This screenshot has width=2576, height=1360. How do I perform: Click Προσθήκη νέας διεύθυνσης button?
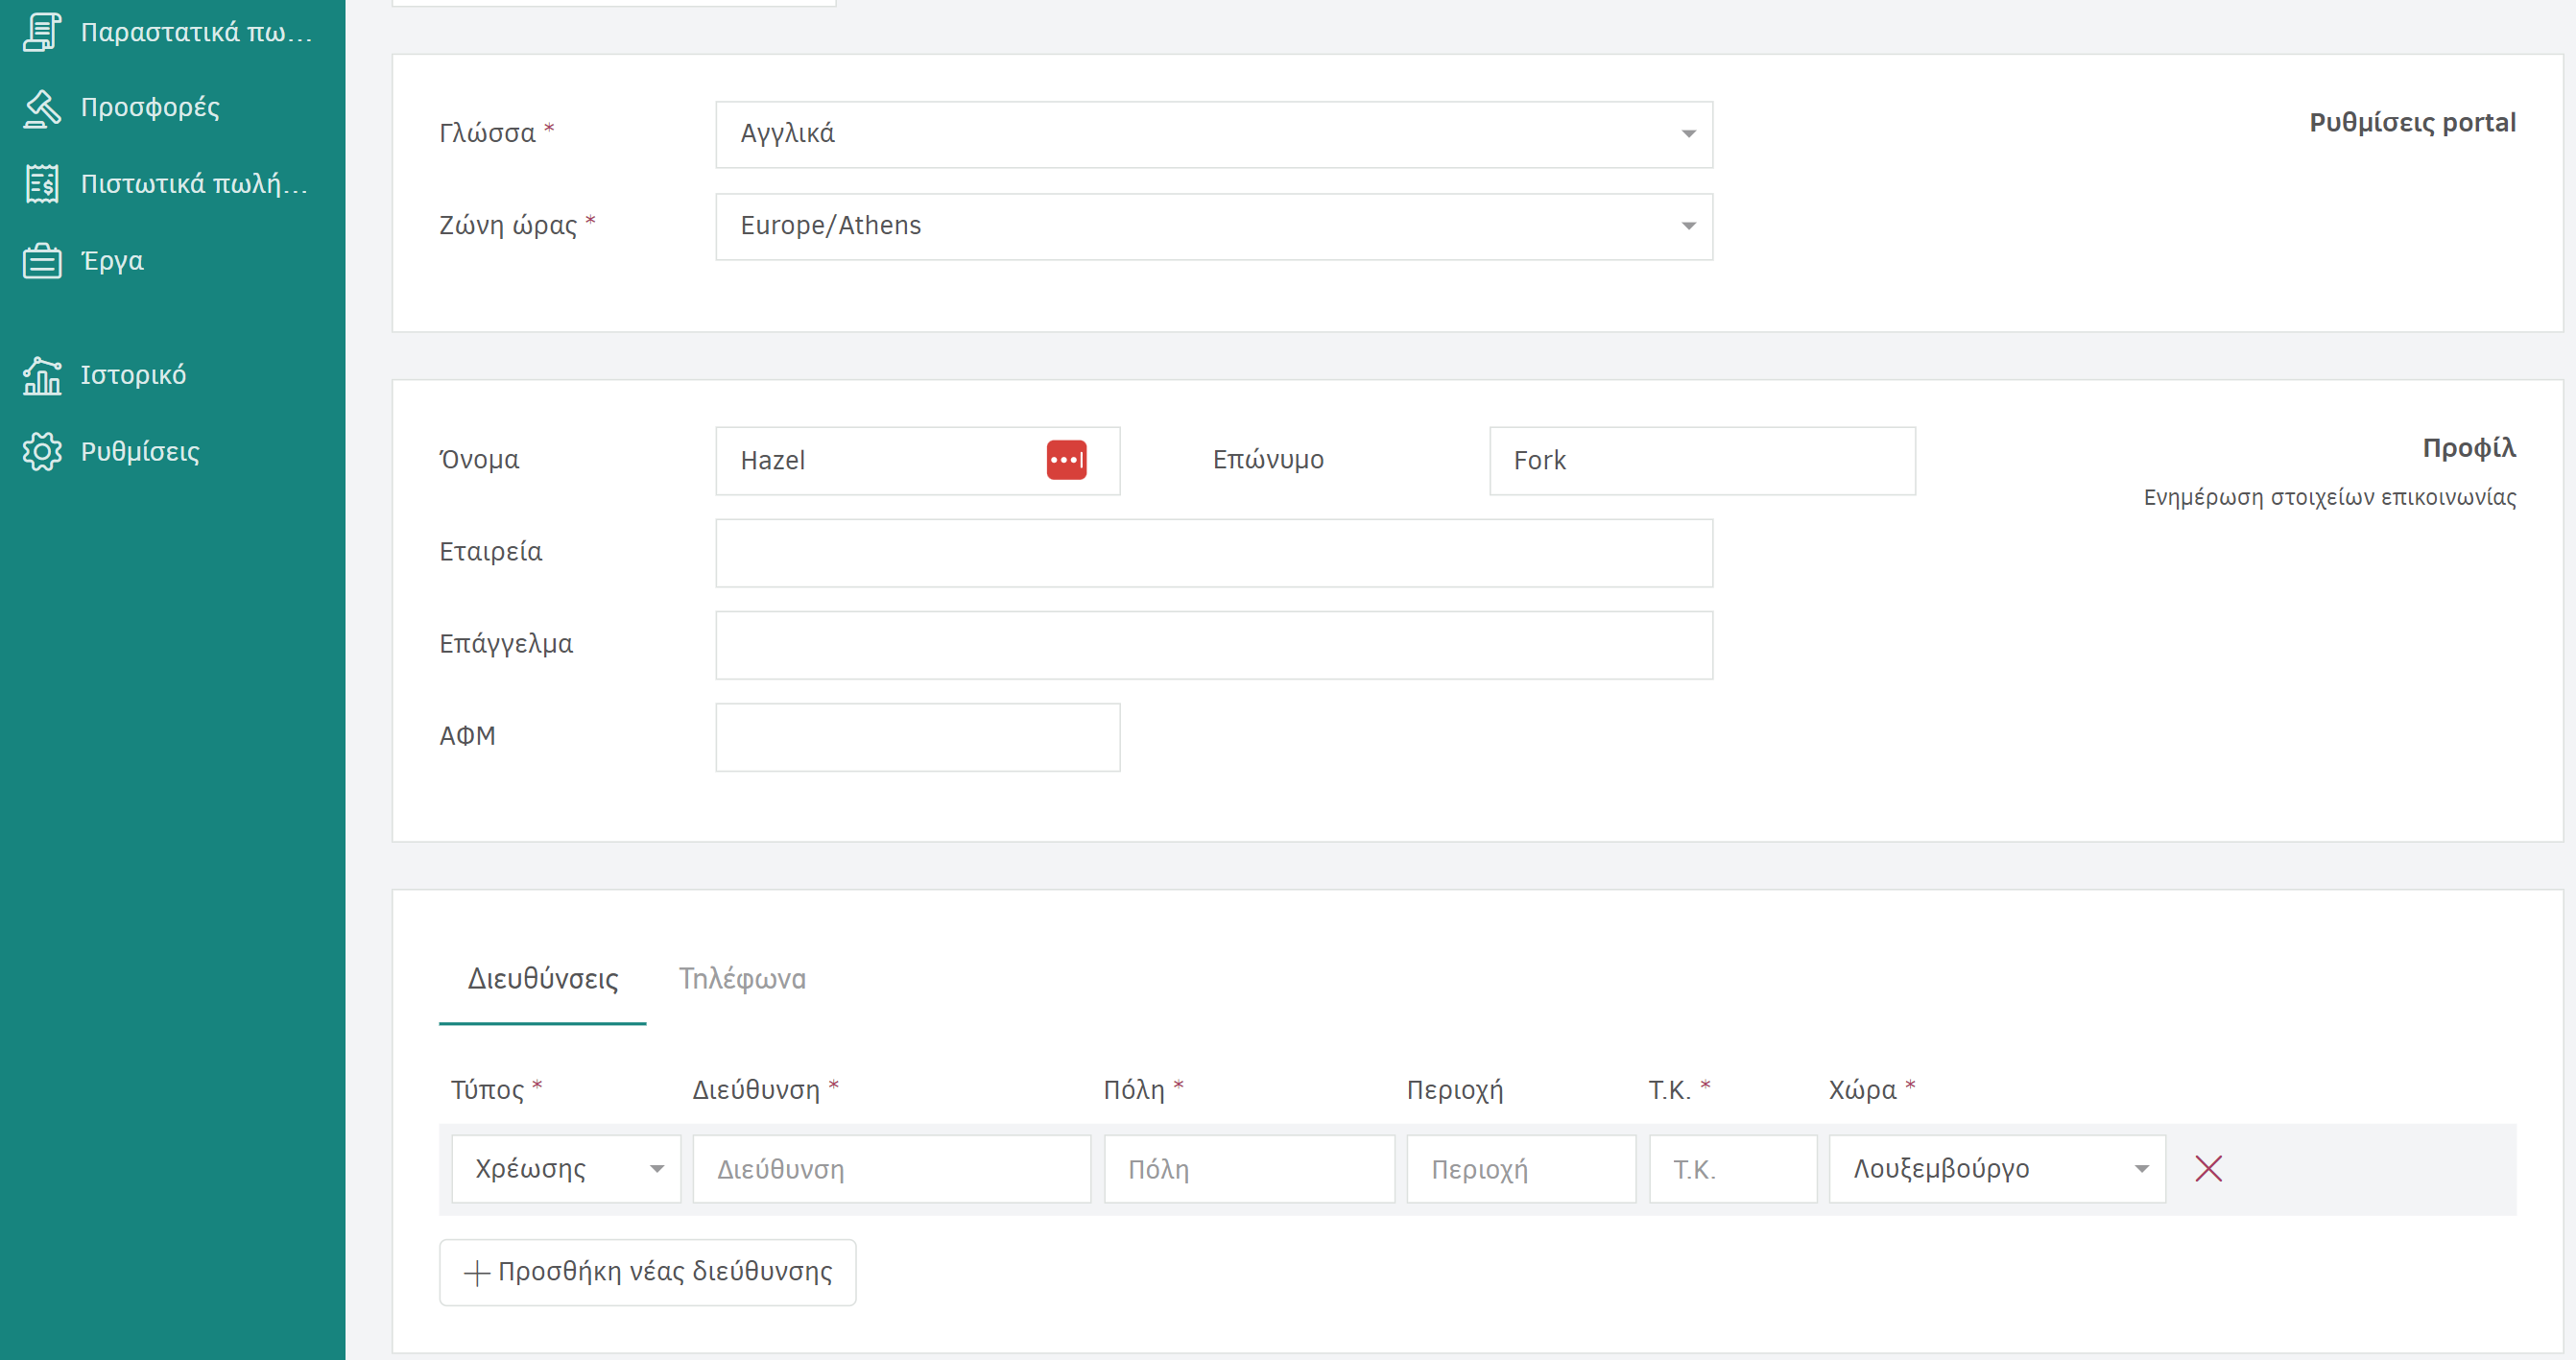click(647, 1272)
